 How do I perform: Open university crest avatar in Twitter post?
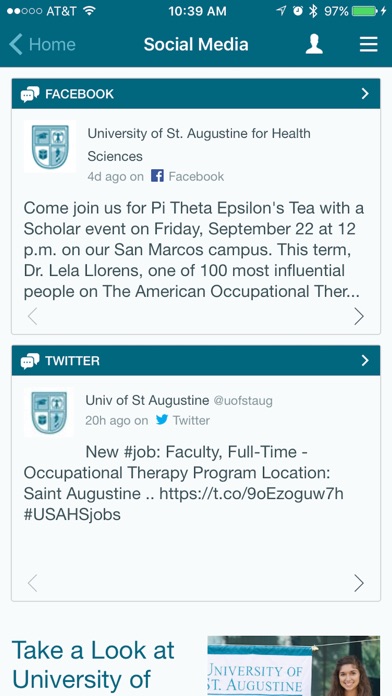49,412
